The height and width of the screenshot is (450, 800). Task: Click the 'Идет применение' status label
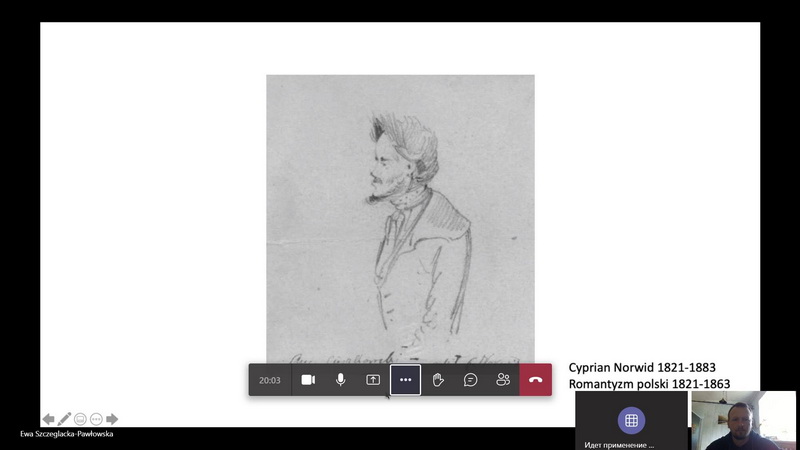[618, 444]
